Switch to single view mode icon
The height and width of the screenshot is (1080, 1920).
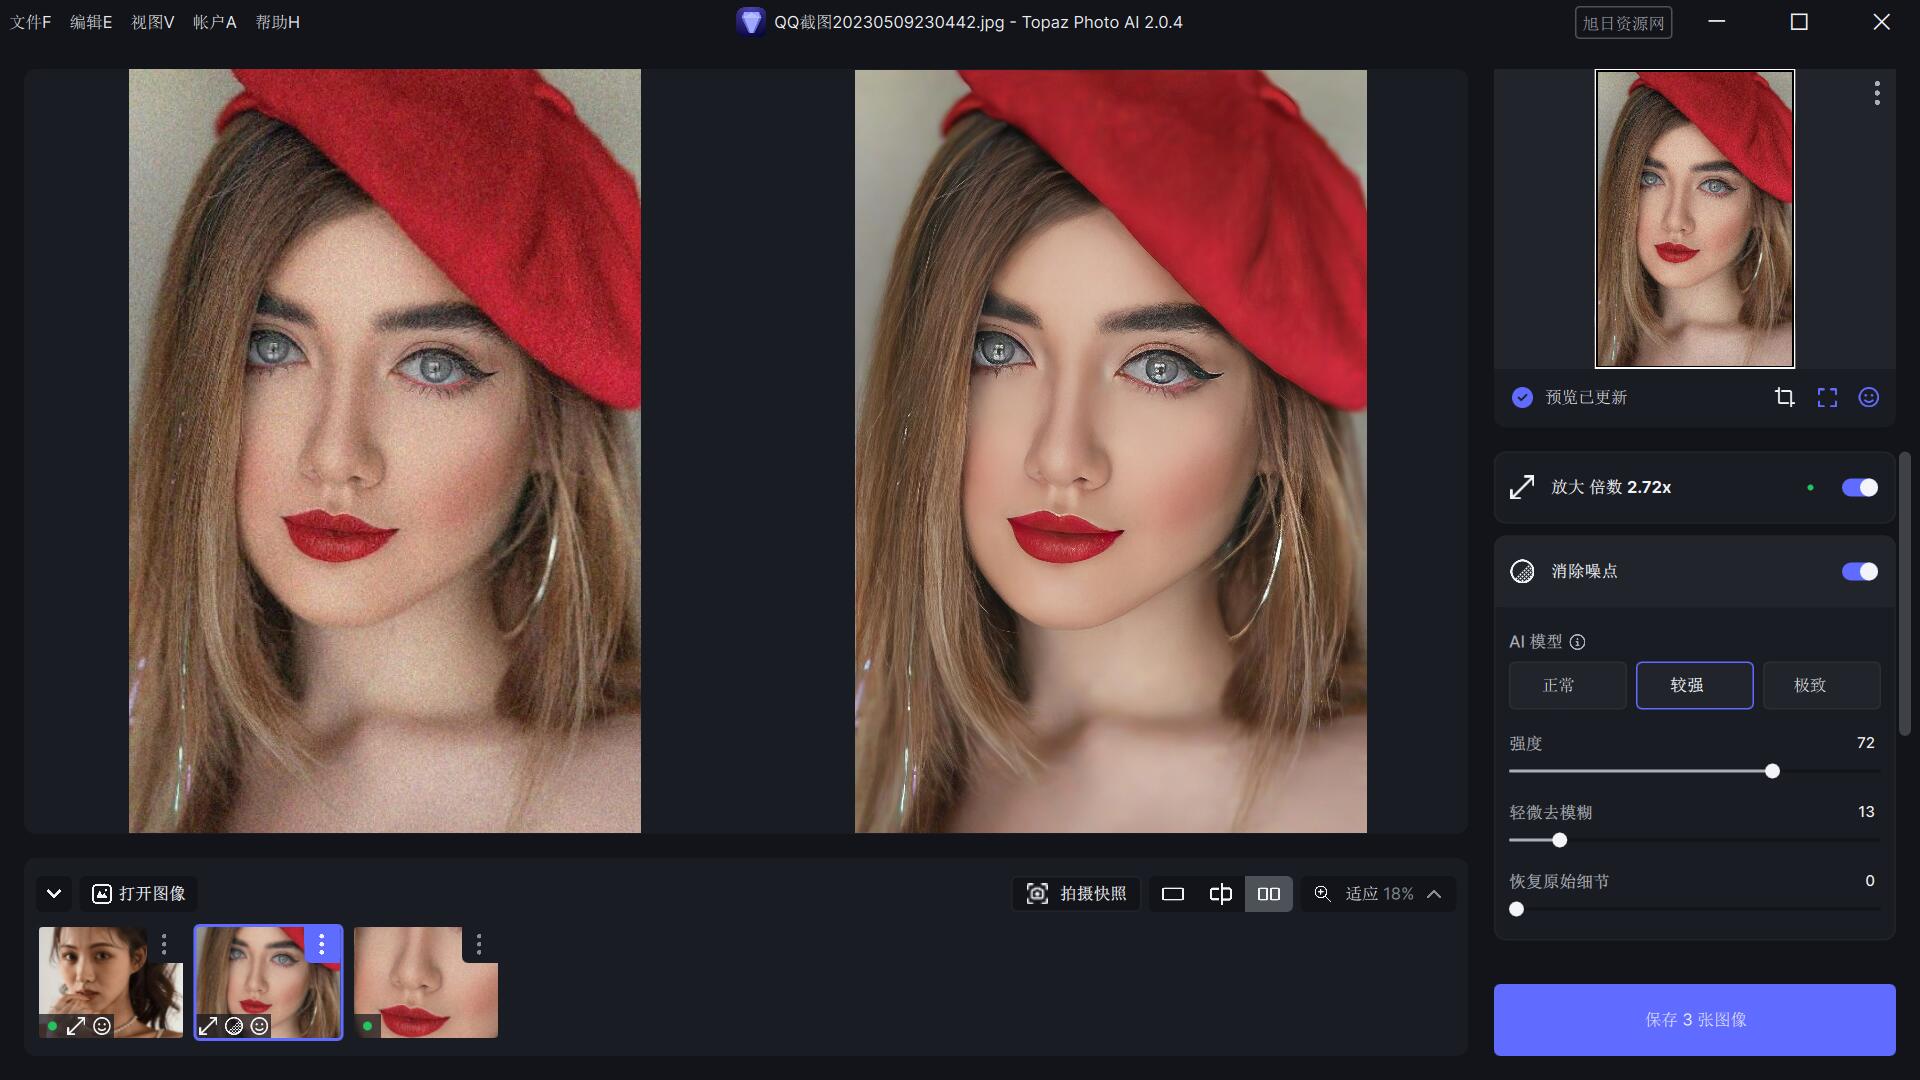click(x=1173, y=893)
